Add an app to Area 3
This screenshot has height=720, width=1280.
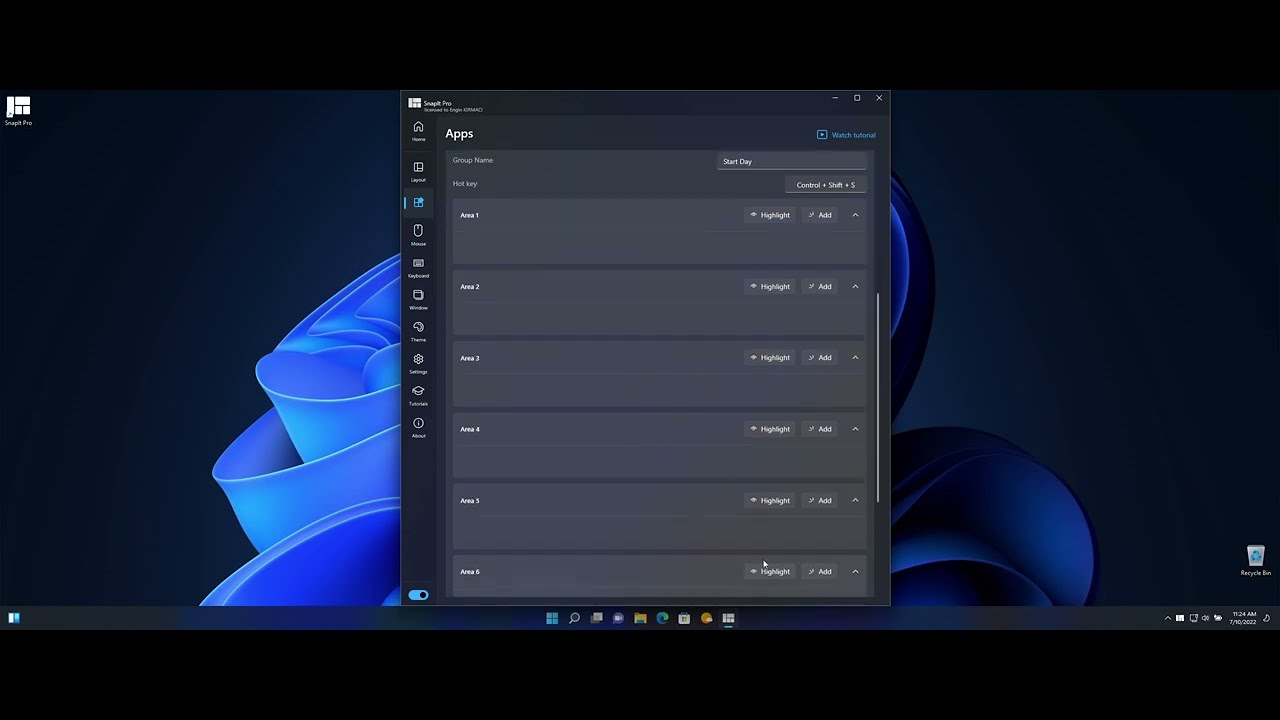pyautogui.click(x=820, y=358)
